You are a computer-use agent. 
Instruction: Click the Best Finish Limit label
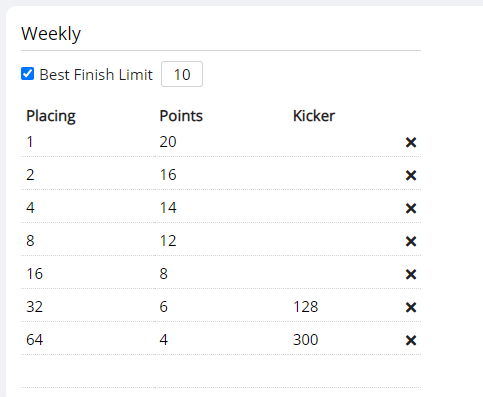tap(96, 74)
